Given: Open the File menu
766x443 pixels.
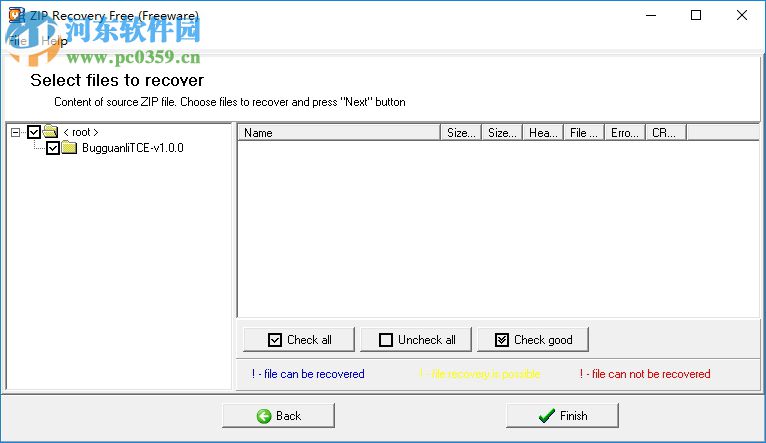Looking at the screenshot, I should pyautogui.click(x=18, y=41).
